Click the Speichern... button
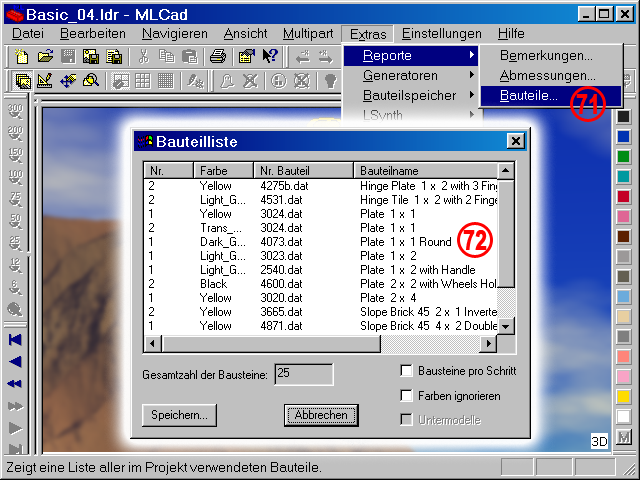Screen dimensions: 640x480 [179, 415]
